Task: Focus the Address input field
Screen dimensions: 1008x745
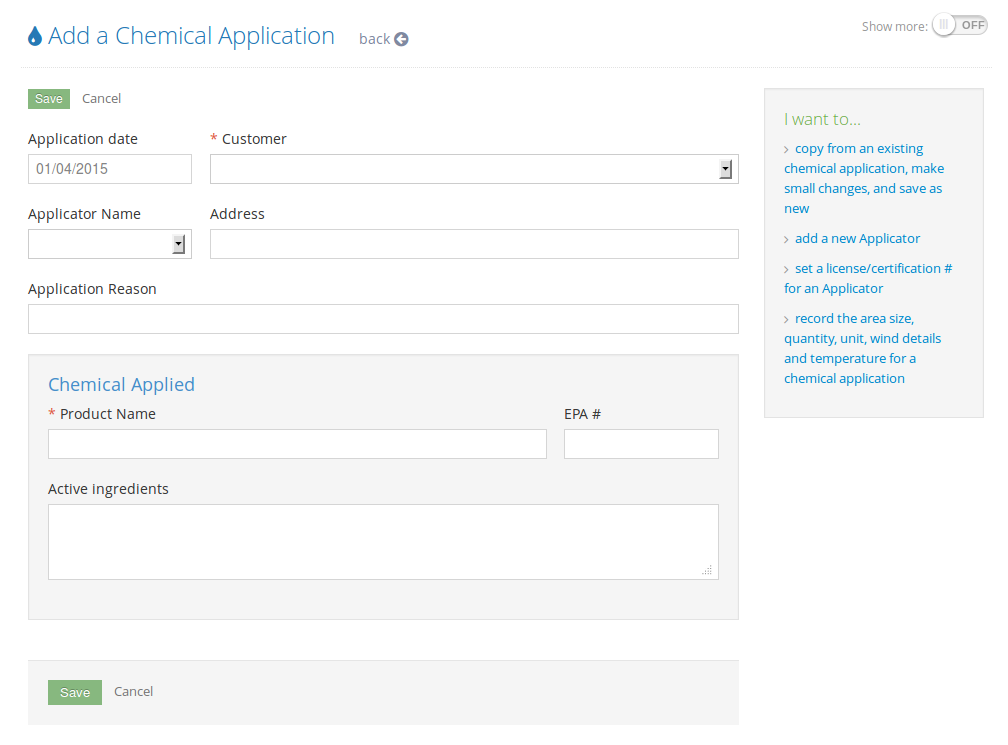Action: point(474,244)
